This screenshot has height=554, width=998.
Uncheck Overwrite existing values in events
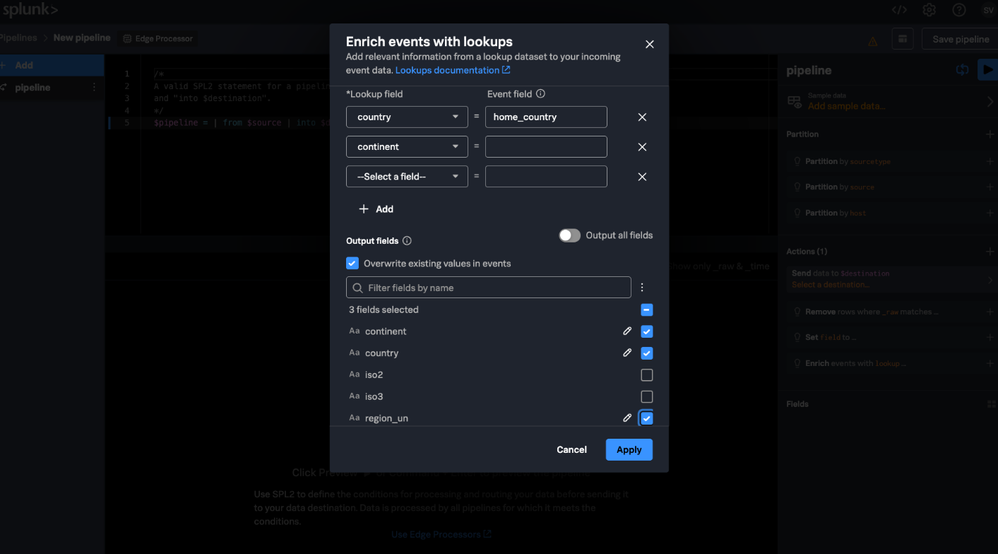coord(352,264)
